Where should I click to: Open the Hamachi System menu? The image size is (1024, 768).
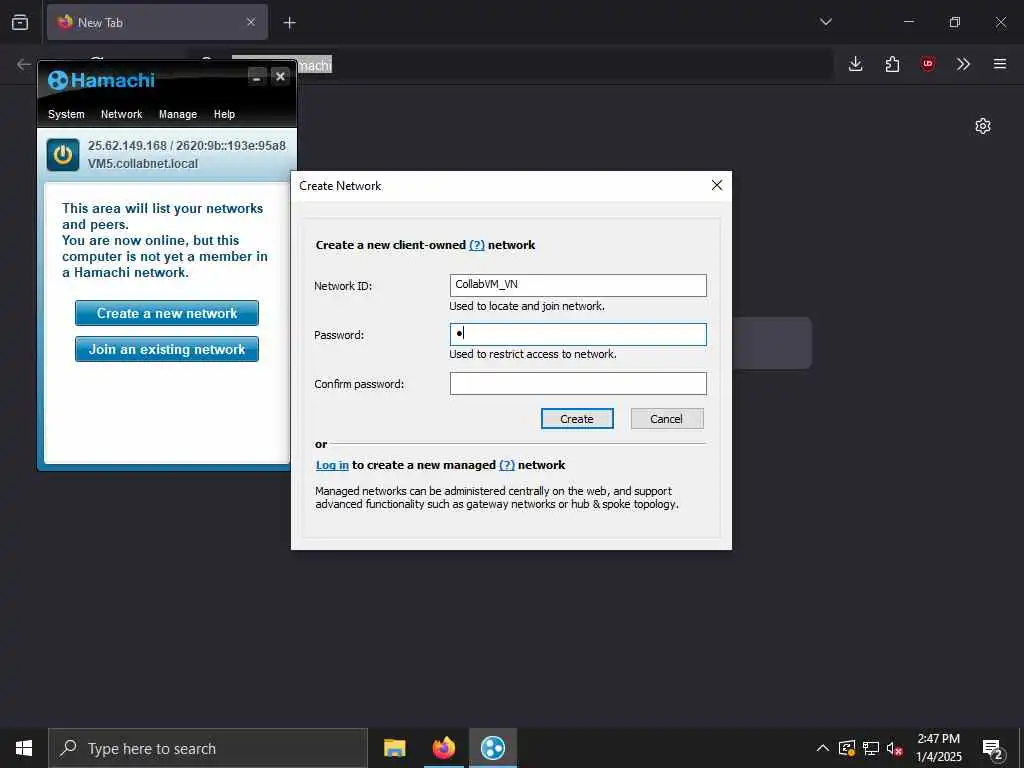coord(66,114)
